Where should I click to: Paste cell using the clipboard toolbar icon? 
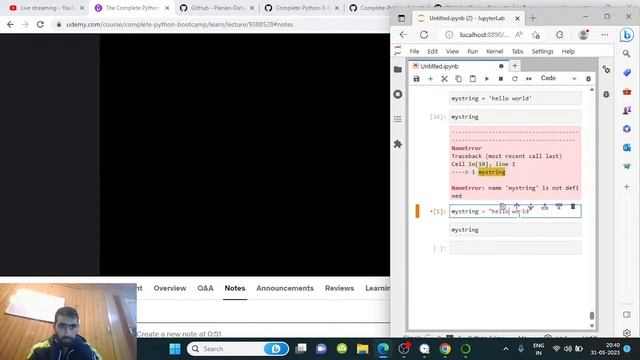(473, 79)
